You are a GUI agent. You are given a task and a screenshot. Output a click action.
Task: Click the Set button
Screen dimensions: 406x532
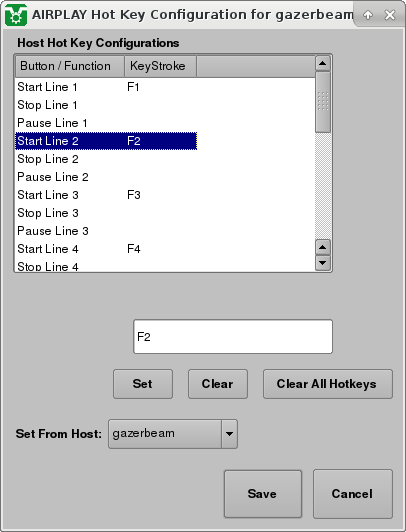pos(143,384)
